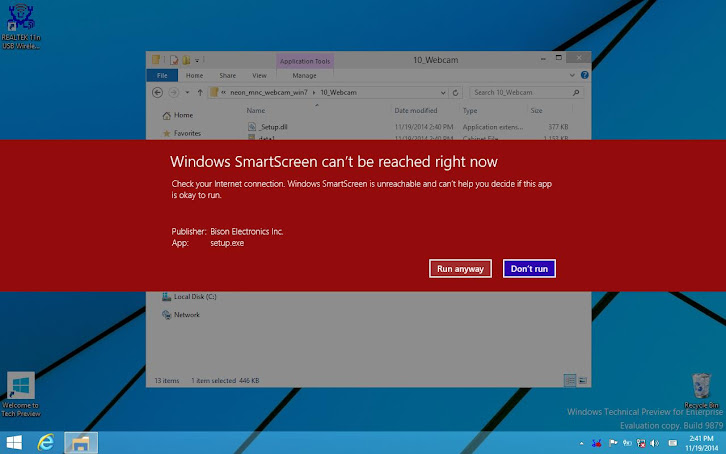This screenshot has width=726, height=454.
Task: Click 10_Webcam in the address path
Action: (x=338, y=93)
